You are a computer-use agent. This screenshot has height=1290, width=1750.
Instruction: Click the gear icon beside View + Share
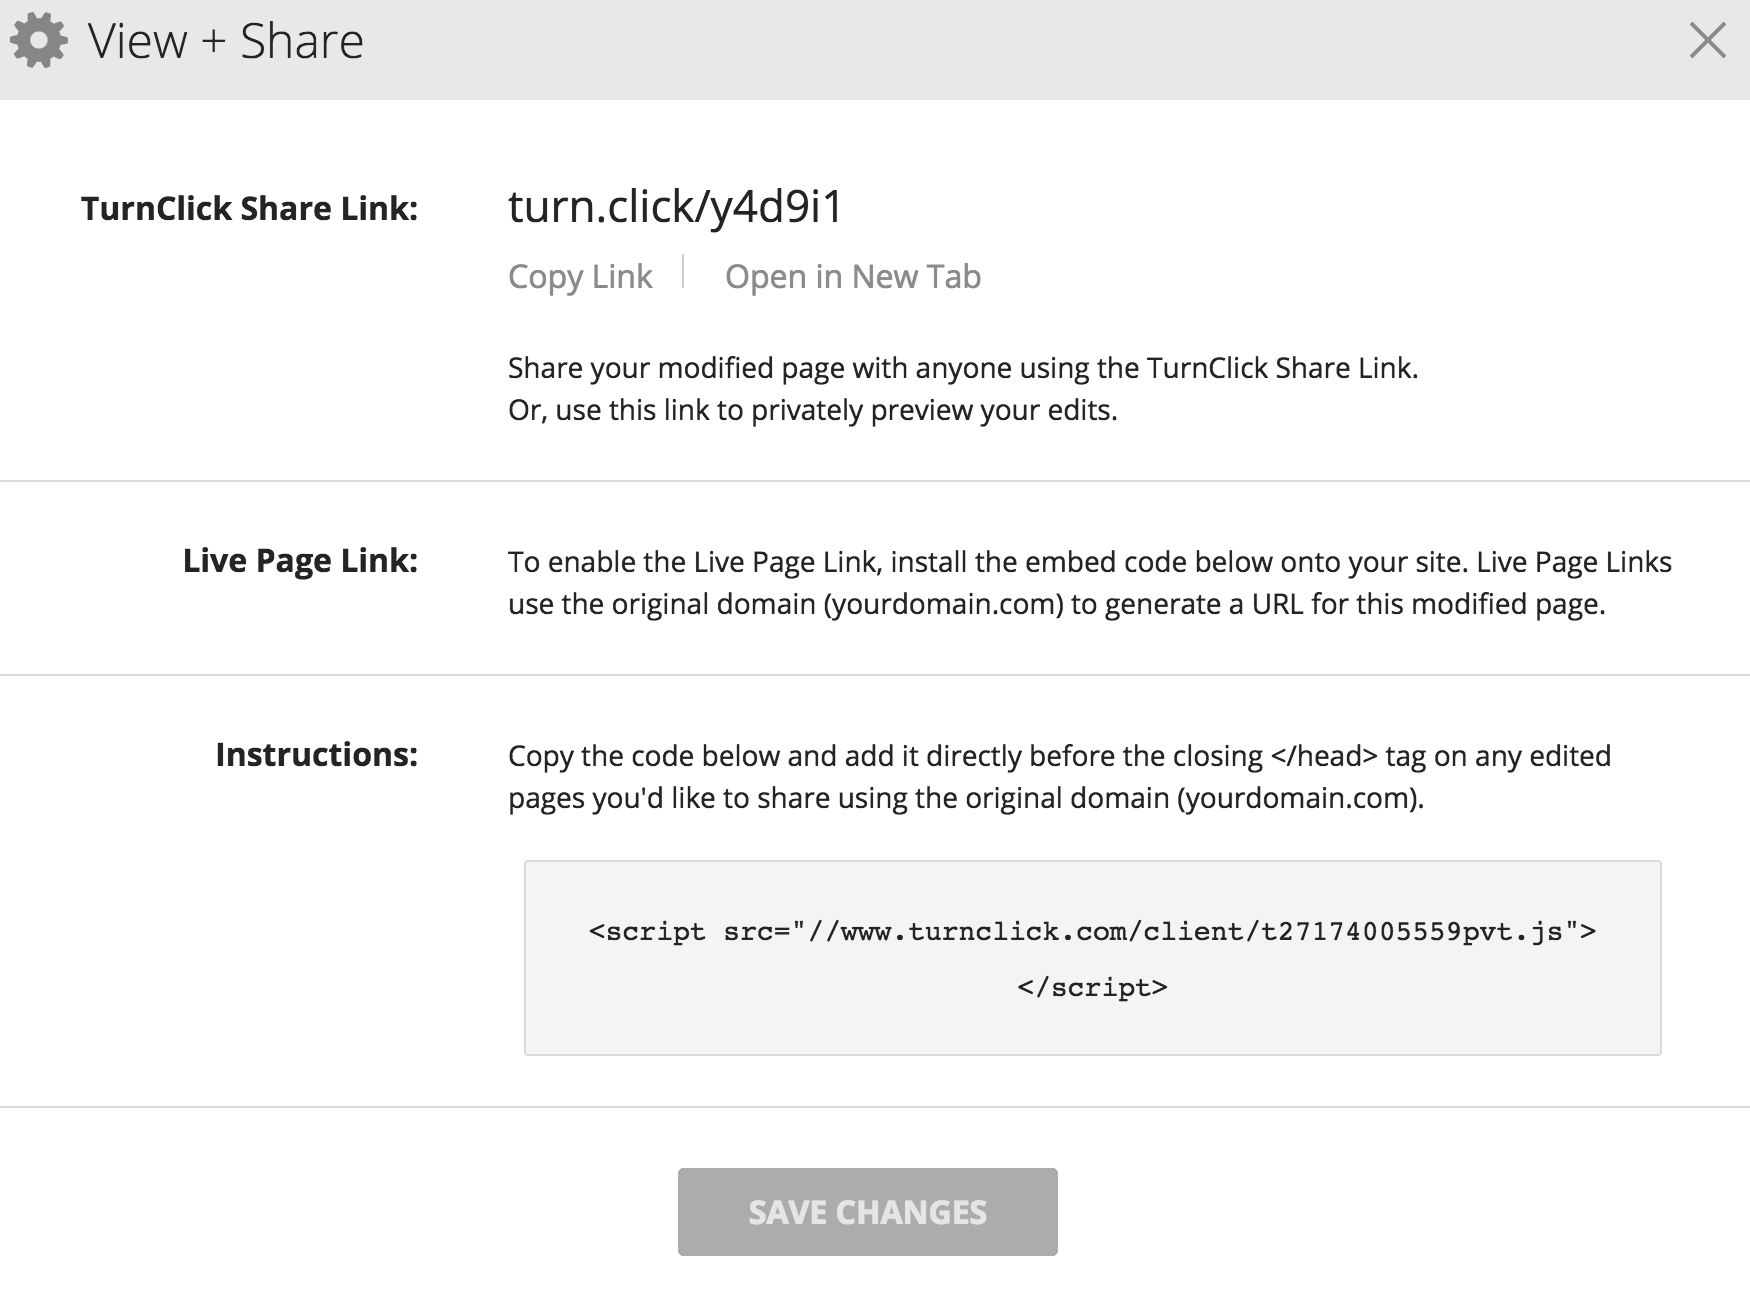[x=38, y=42]
